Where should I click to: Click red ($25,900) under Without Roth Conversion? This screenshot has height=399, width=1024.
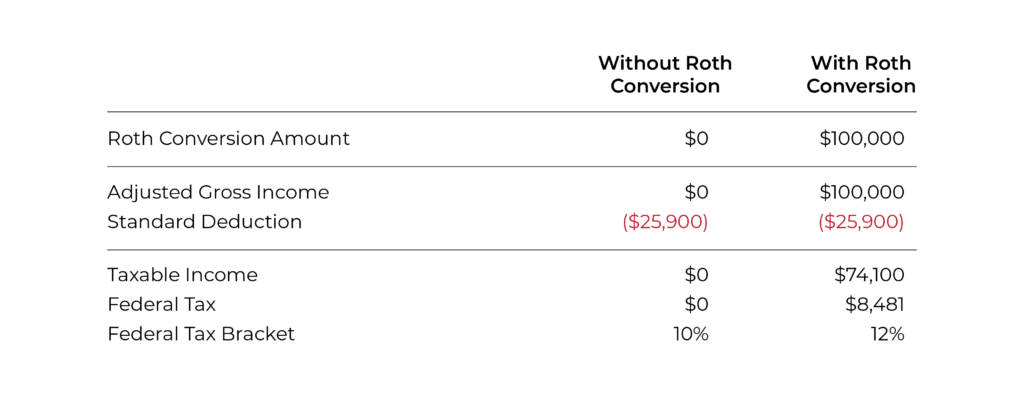click(x=665, y=222)
